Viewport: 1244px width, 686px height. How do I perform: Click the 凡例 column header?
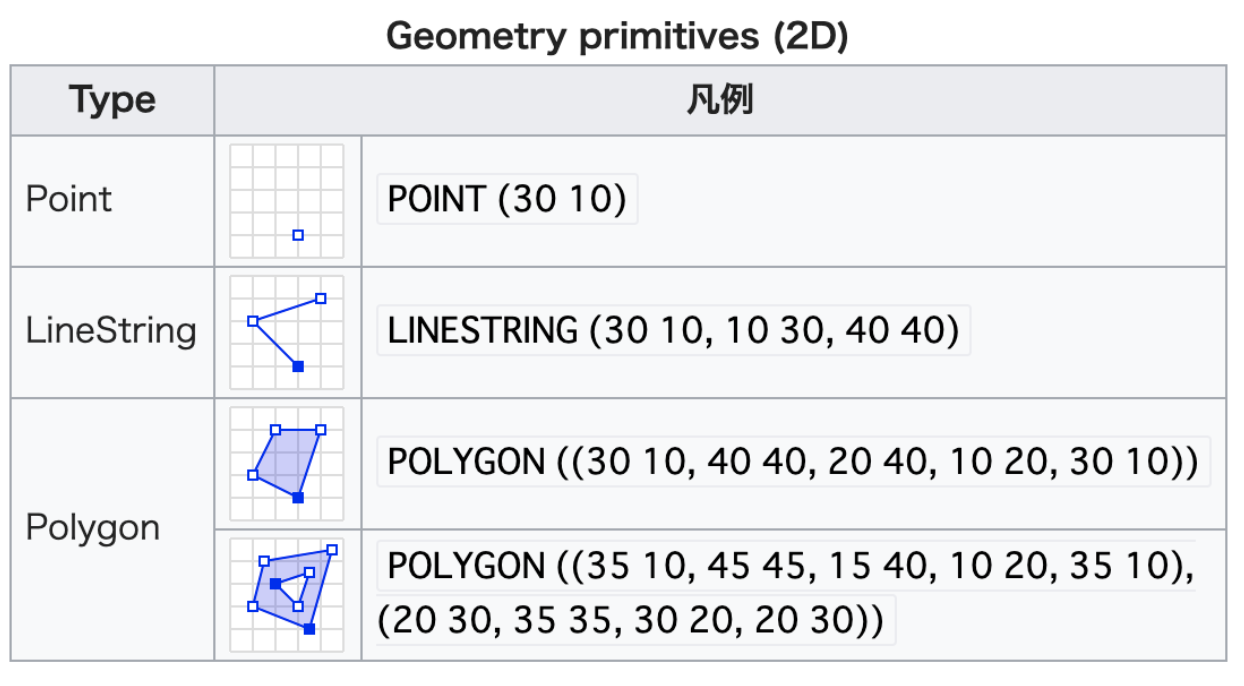(719, 100)
